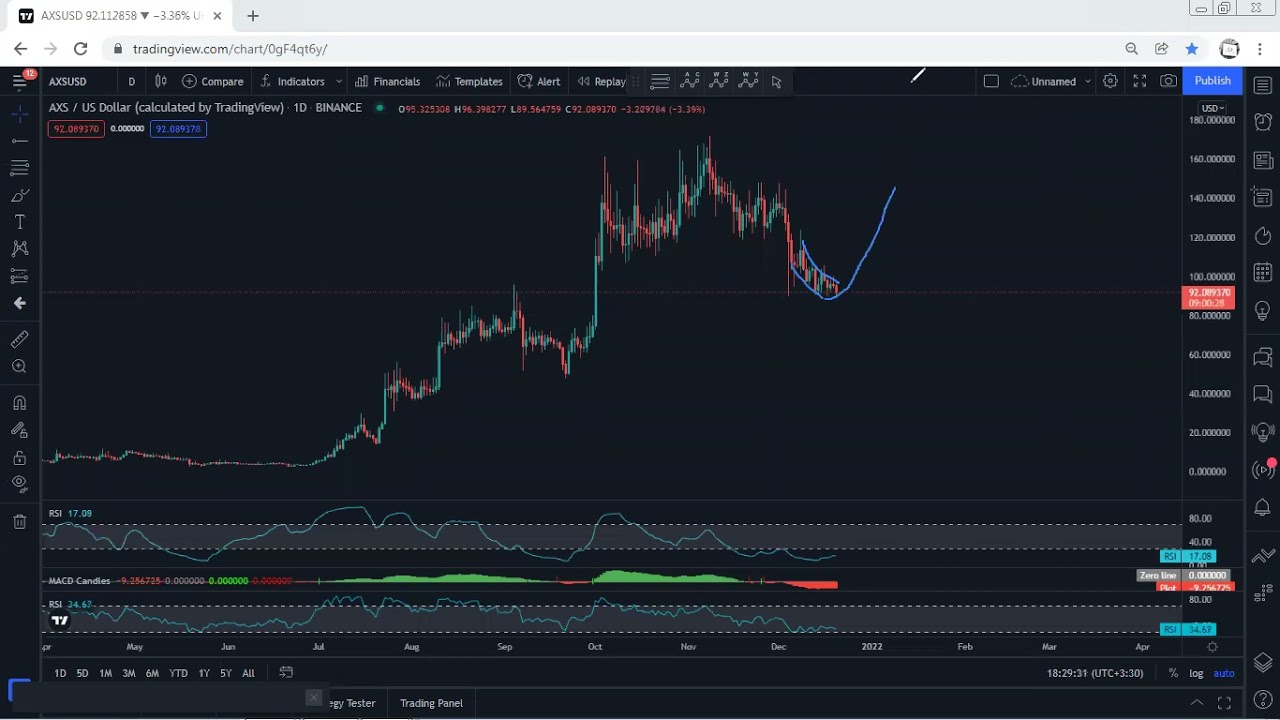Select the 3M date range
Screen dimensions: 1280x720
tap(128, 673)
